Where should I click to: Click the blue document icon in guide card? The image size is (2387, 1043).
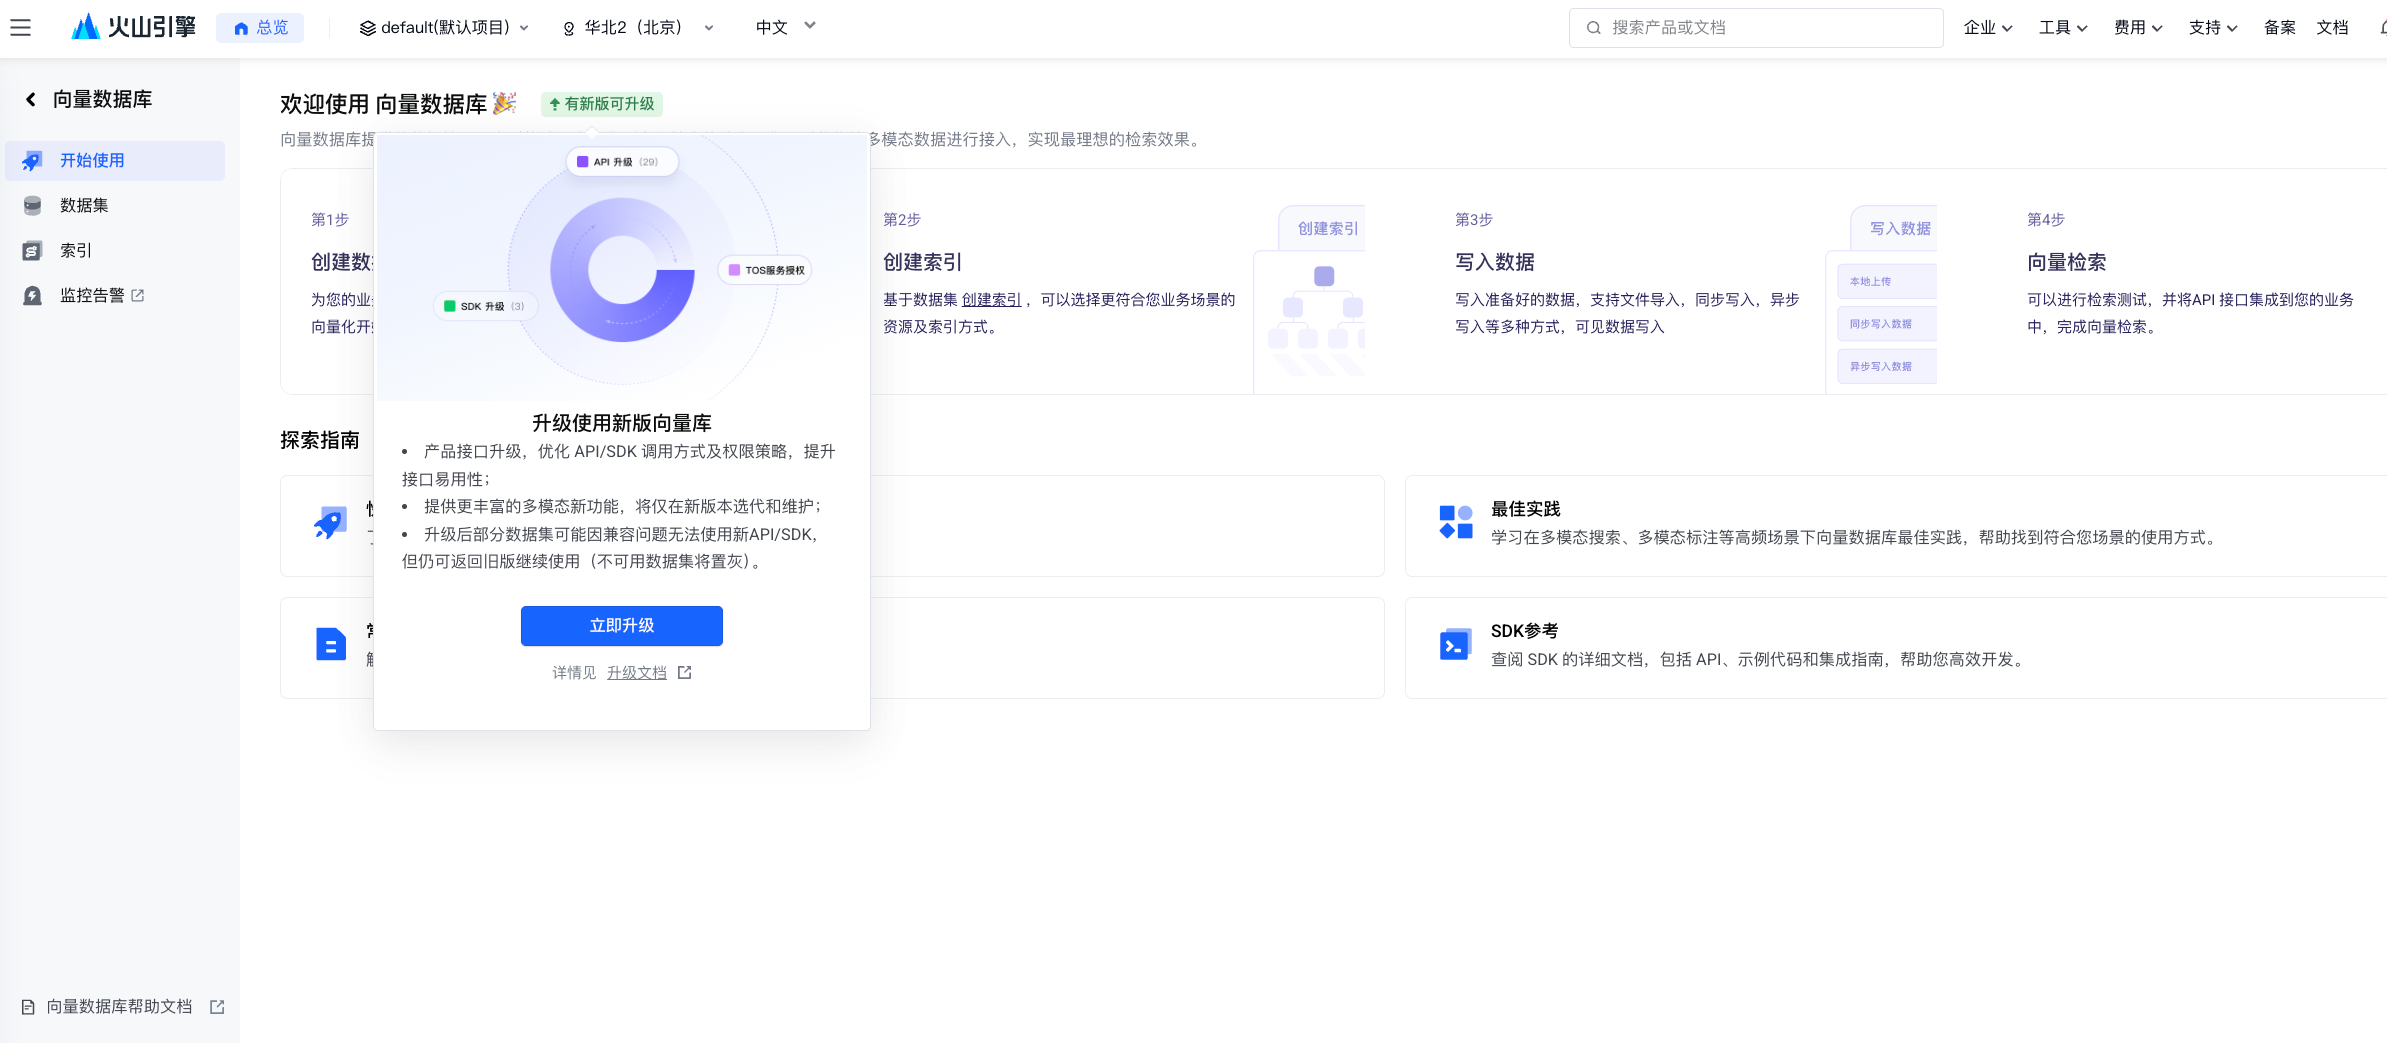point(330,645)
